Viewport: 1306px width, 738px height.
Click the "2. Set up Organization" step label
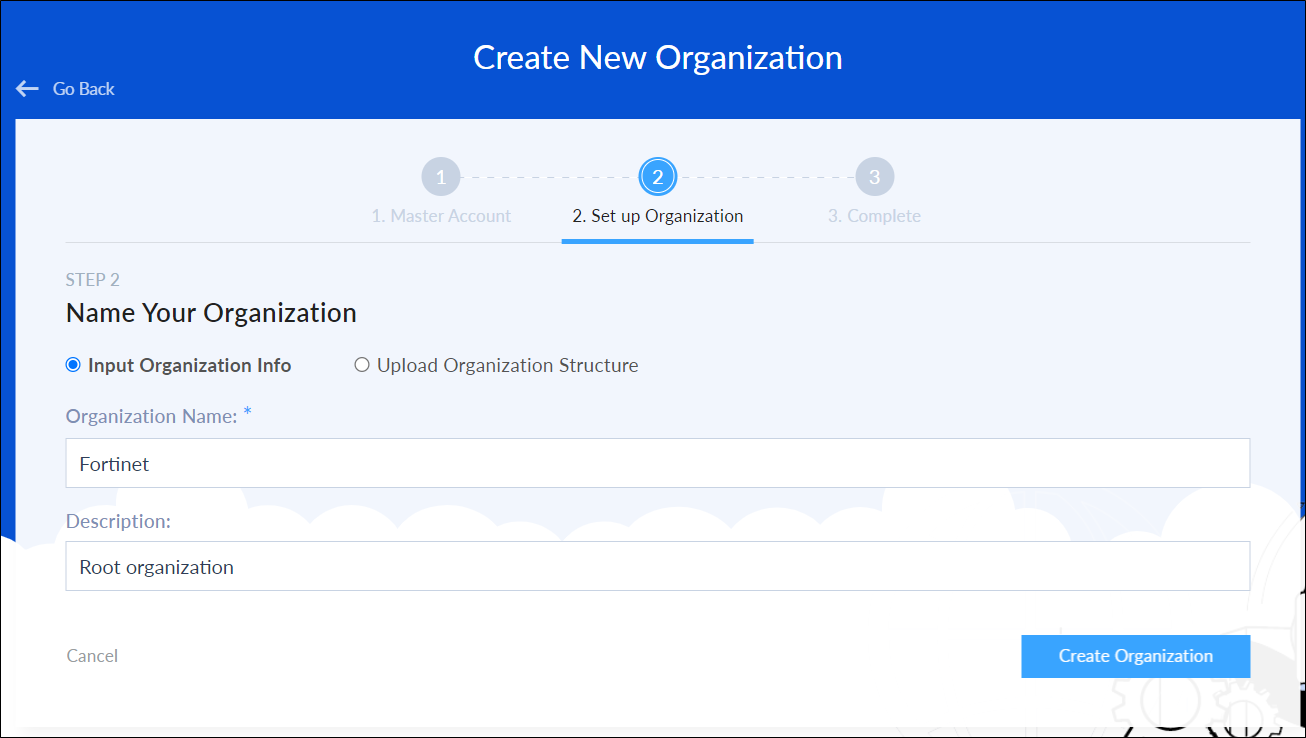(x=657, y=216)
